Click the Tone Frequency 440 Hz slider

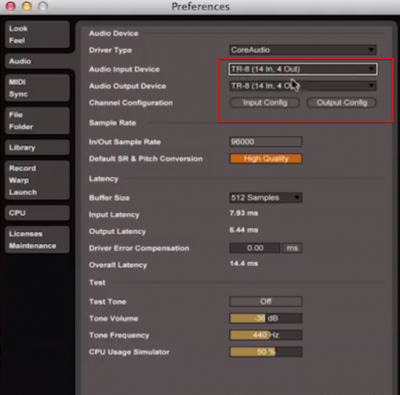(266, 335)
